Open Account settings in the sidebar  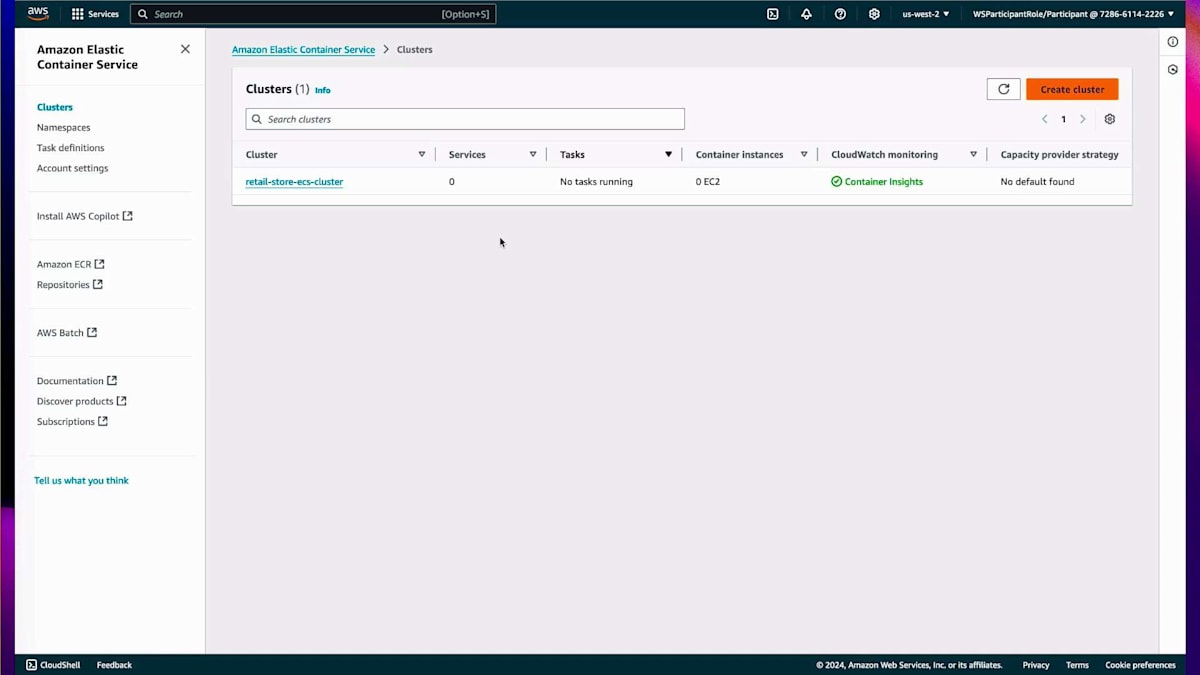pyautogui.click(x=73, y=168)
